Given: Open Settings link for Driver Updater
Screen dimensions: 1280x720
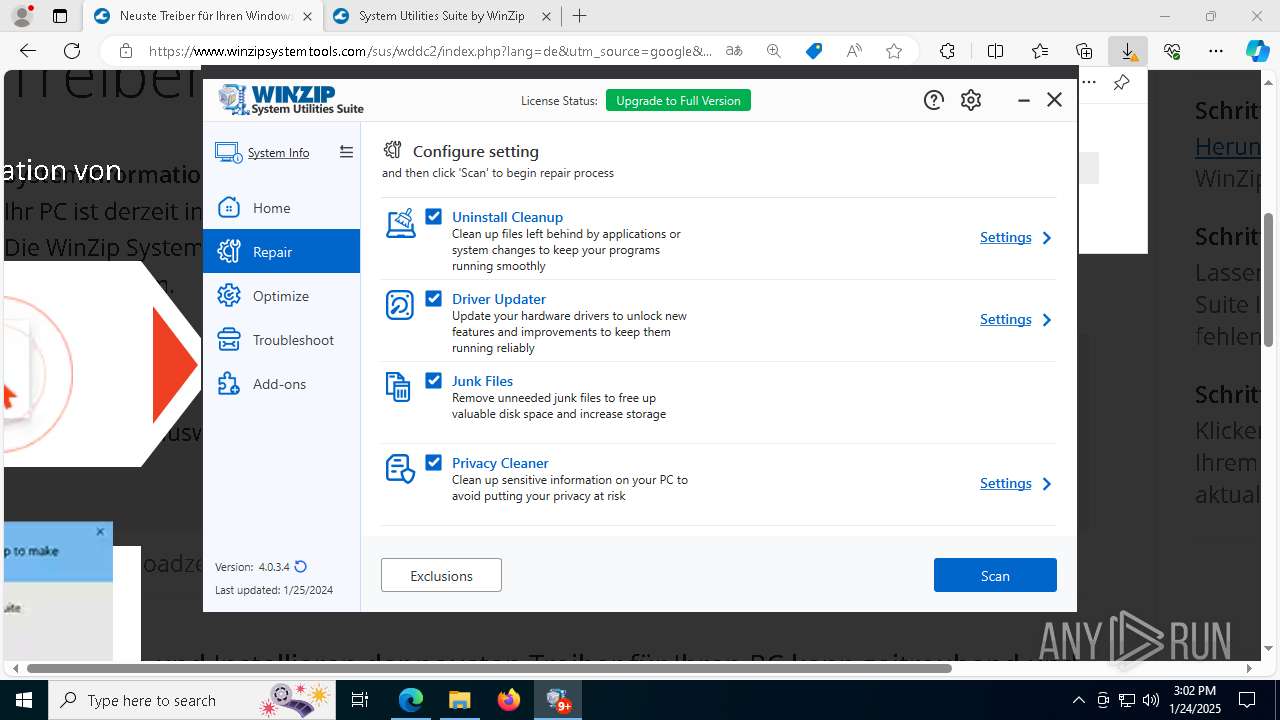Looking at the screenshot, I should (1005, 320).
